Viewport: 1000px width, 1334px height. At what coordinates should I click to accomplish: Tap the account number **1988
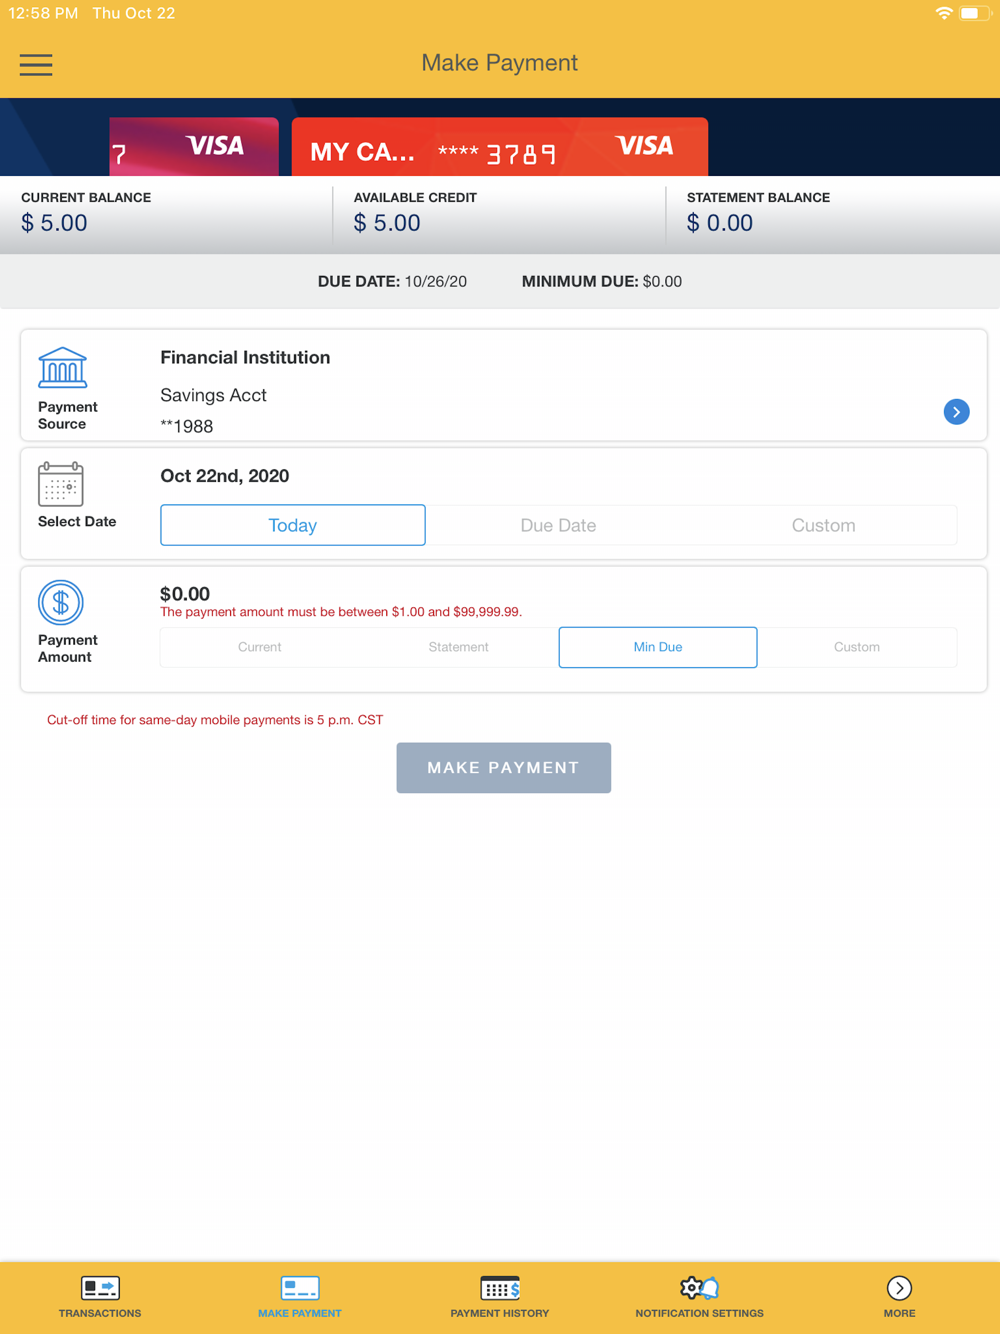click(x=187, y=426)
